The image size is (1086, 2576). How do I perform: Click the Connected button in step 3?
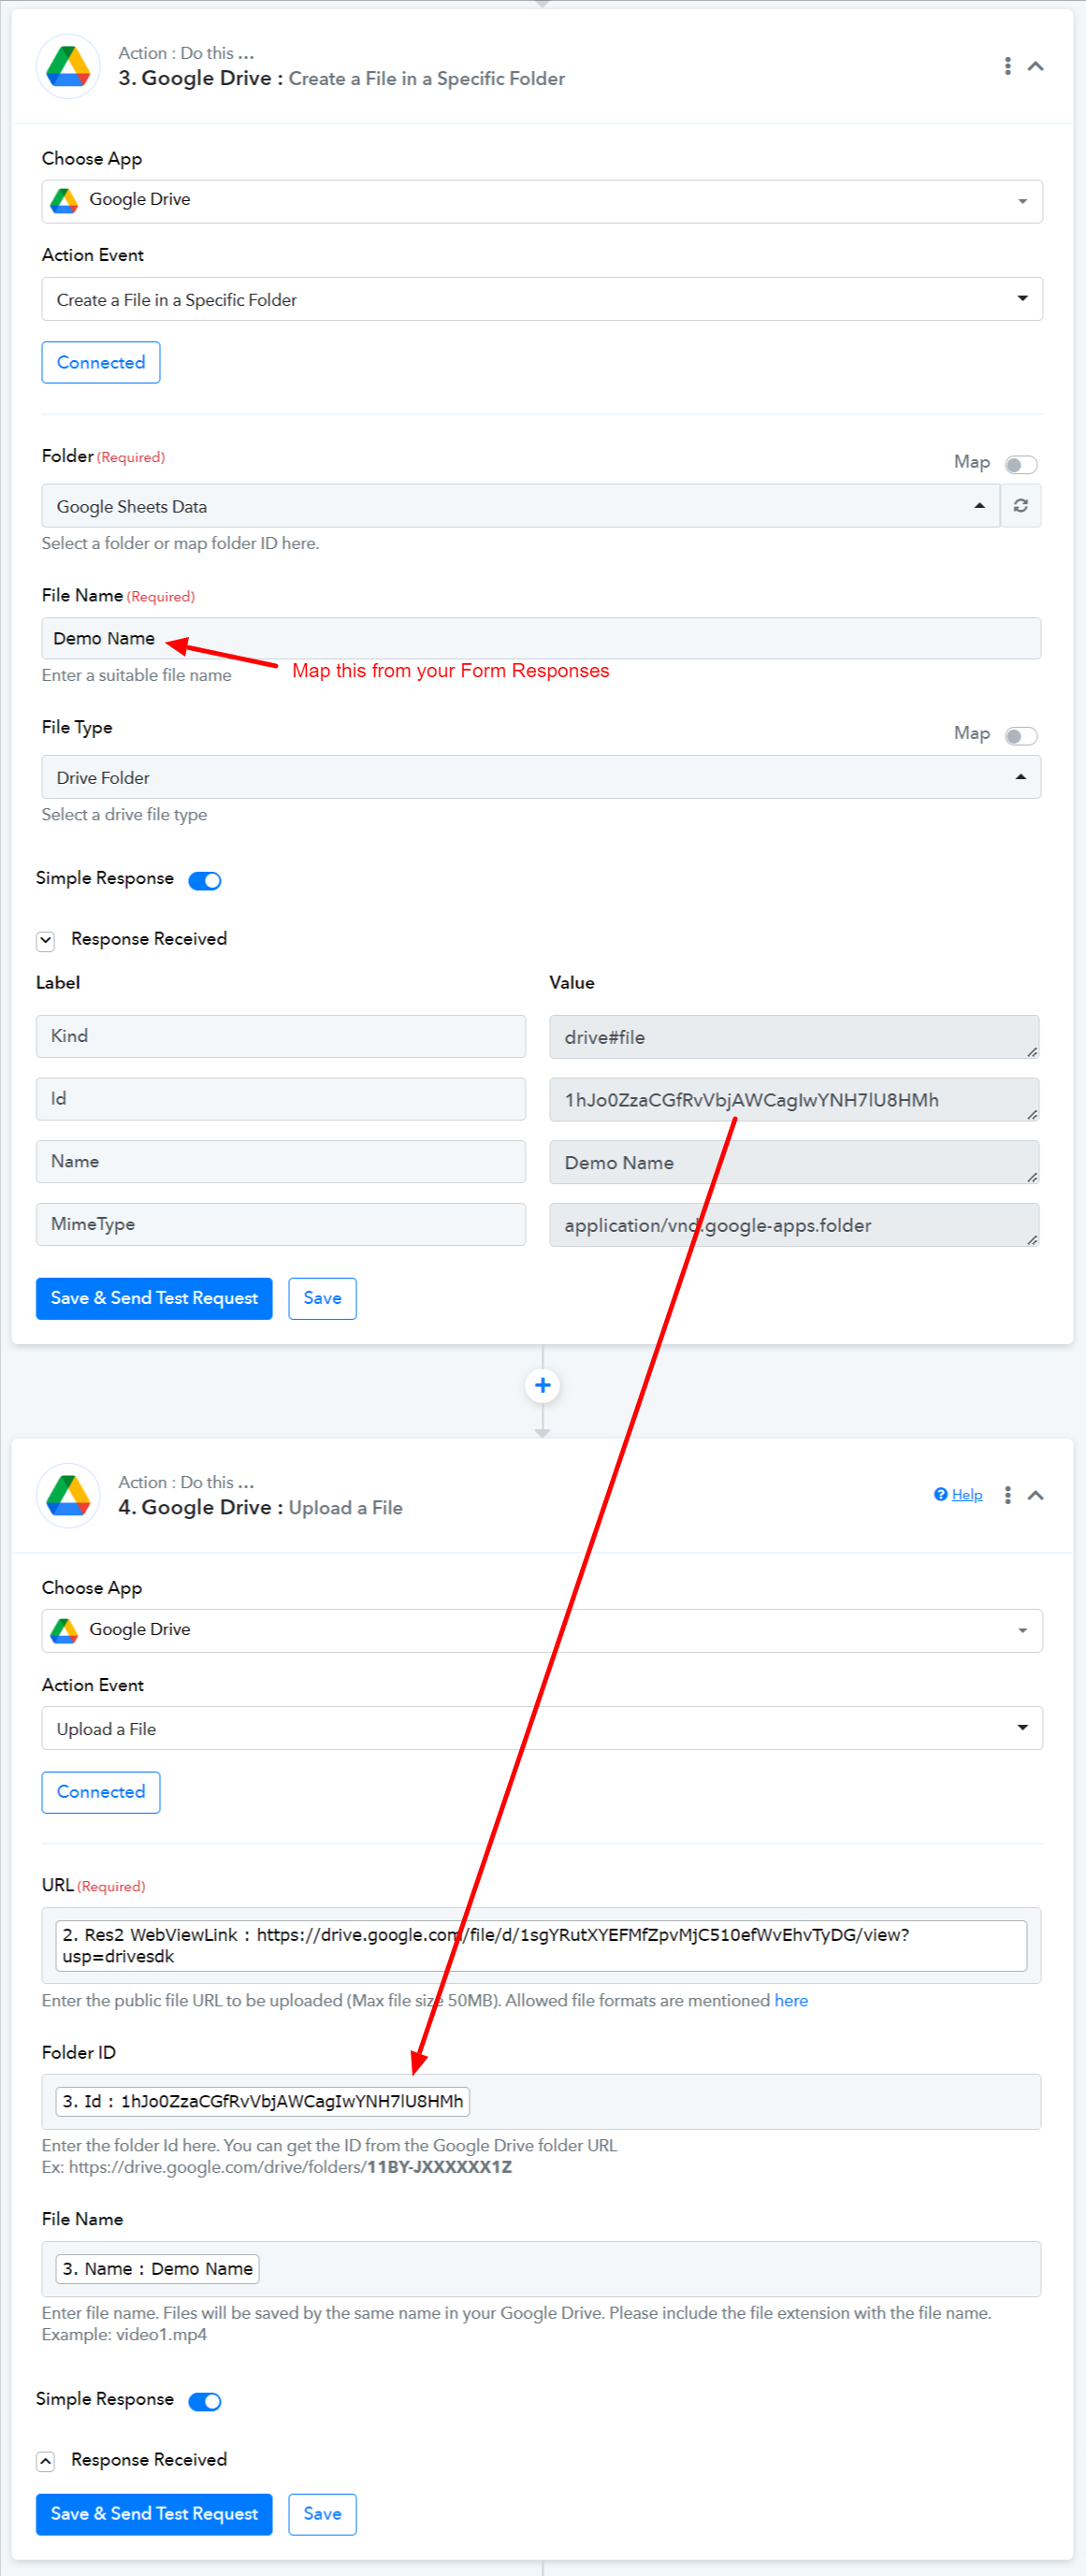pyautogui.click(x=101, y=362)
